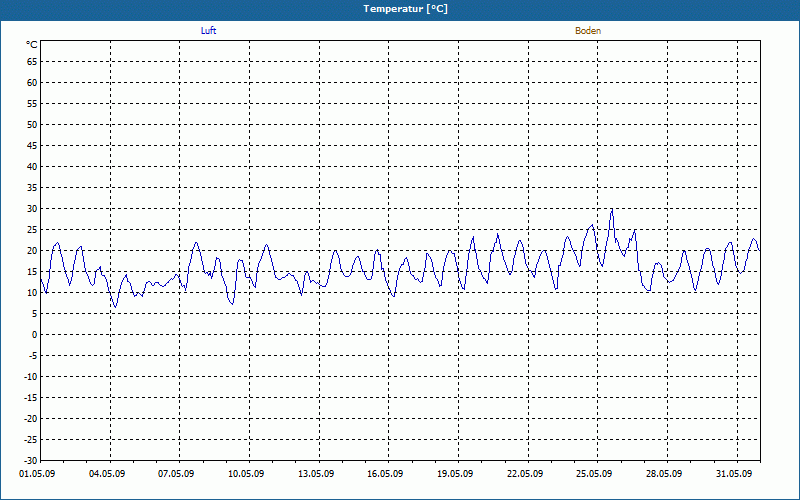The image size is (800, 500).
Task: Click the -25 y-axis value
Action: tap(31, 439)
